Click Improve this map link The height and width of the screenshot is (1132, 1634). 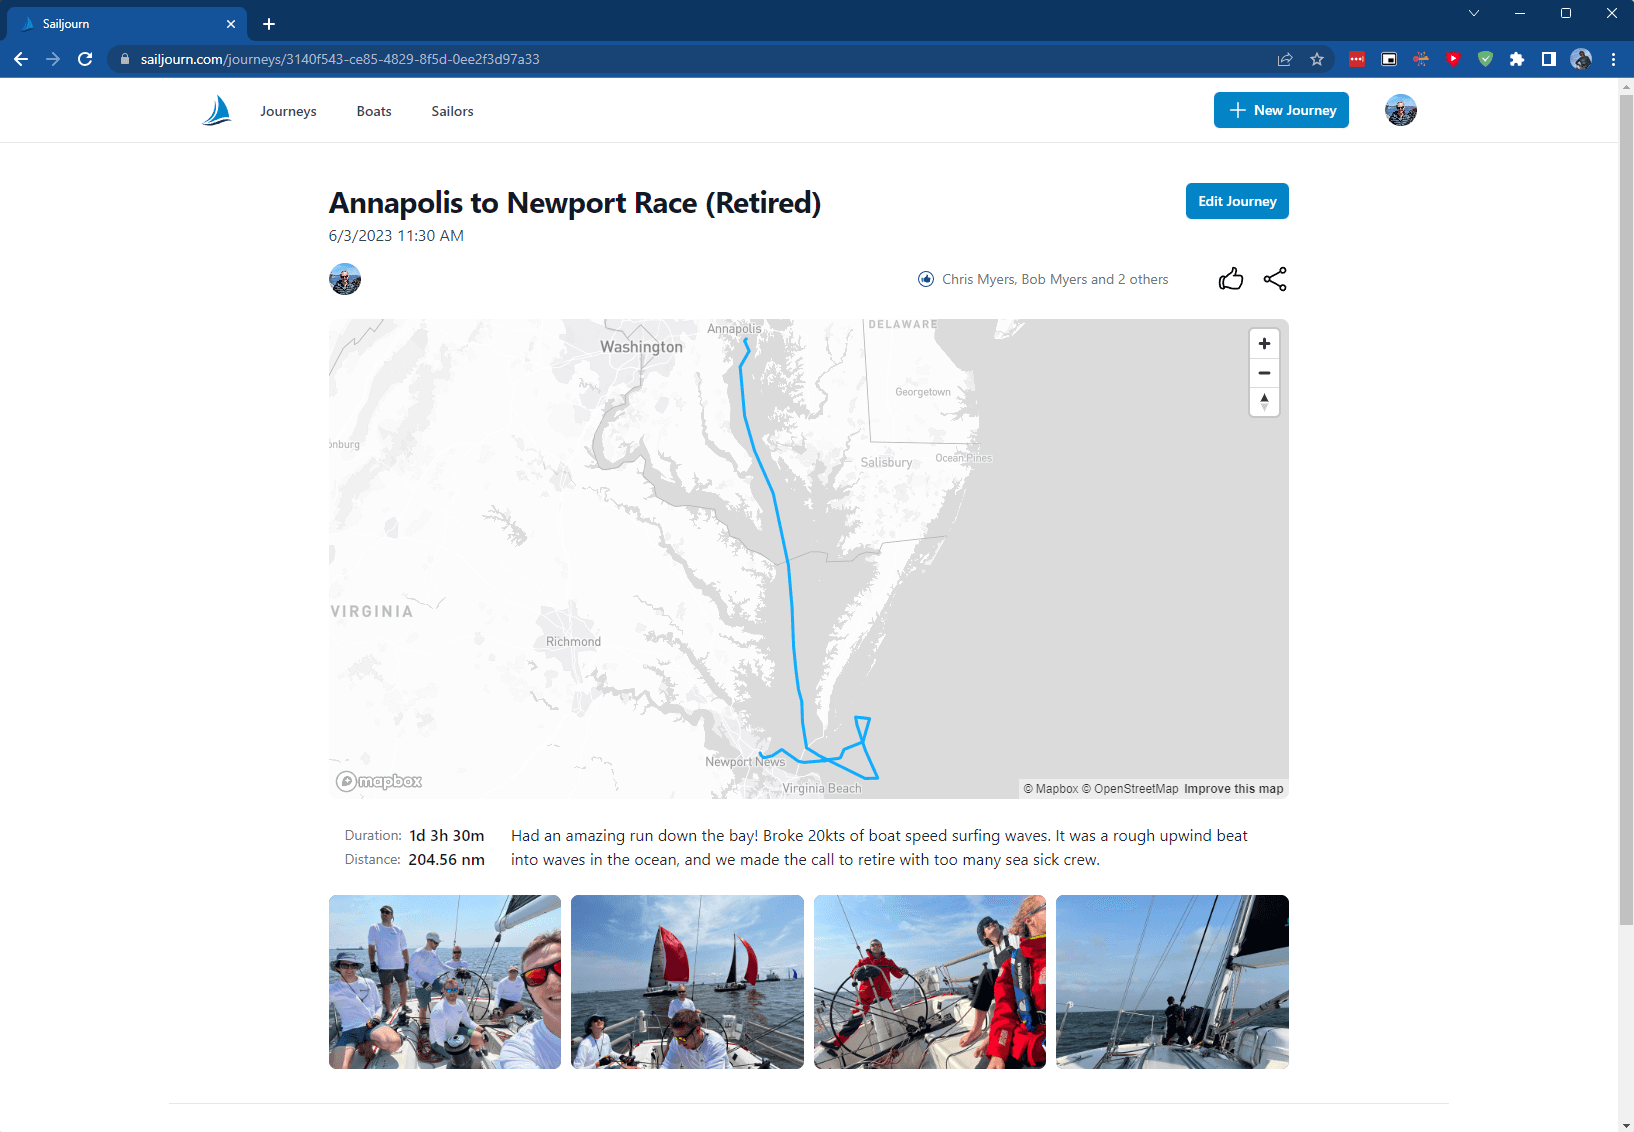pos(1233,789)
